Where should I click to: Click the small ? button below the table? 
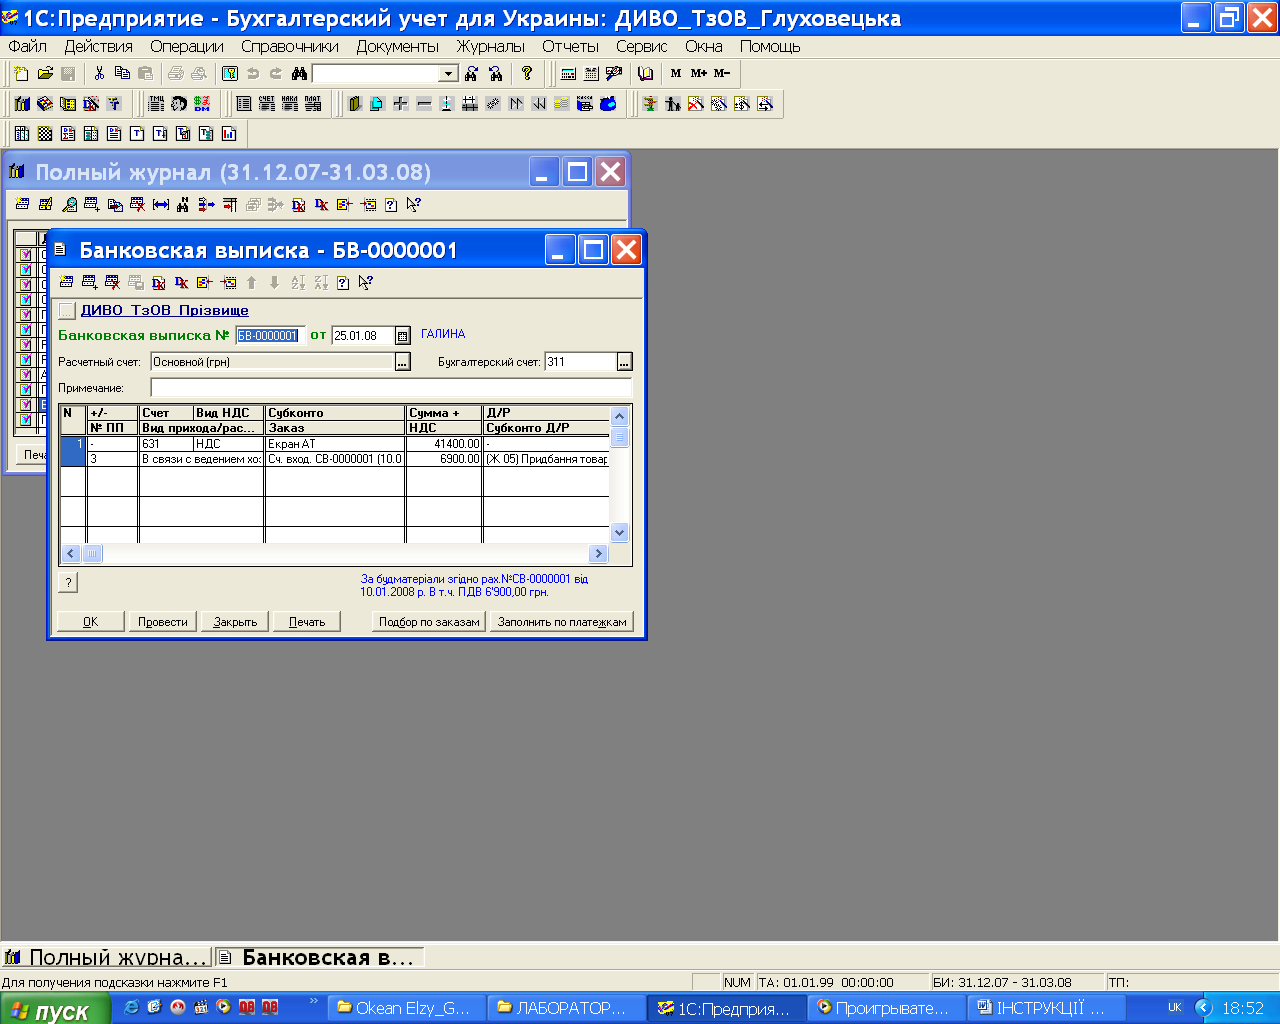[x=68, y=582]
